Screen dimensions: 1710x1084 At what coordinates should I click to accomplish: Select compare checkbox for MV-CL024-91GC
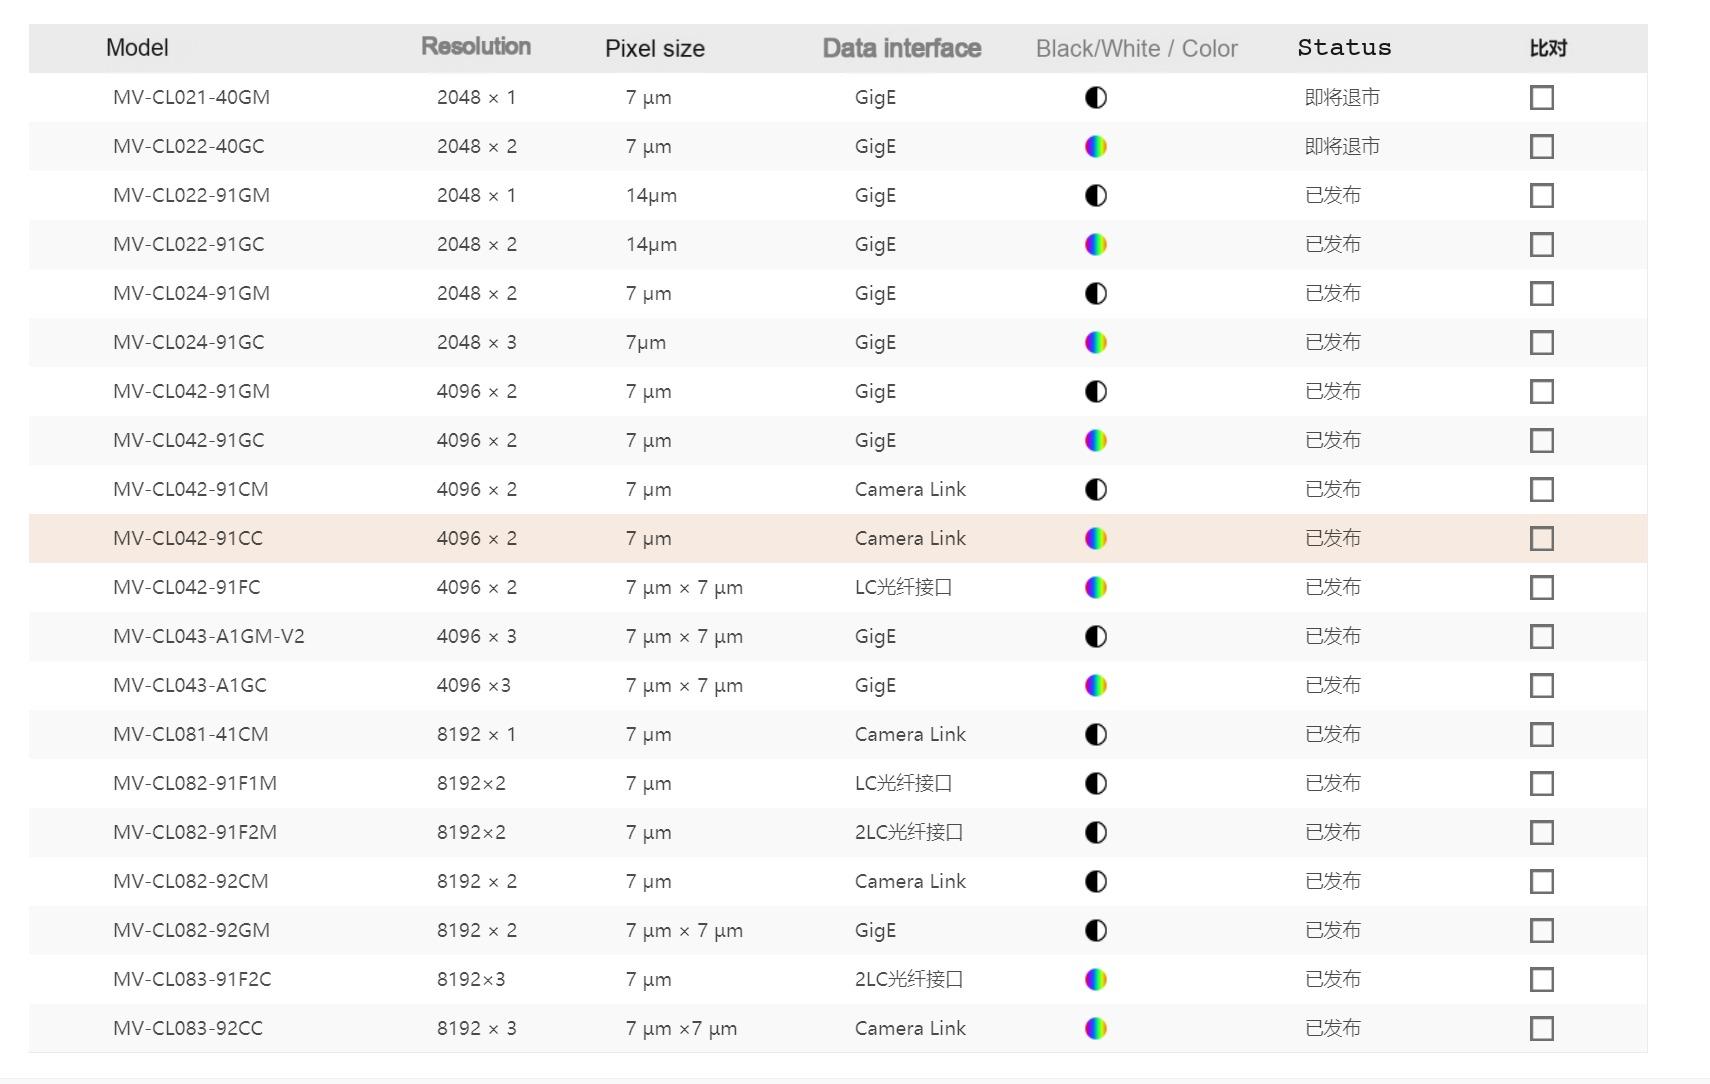tap(1541, 343)
